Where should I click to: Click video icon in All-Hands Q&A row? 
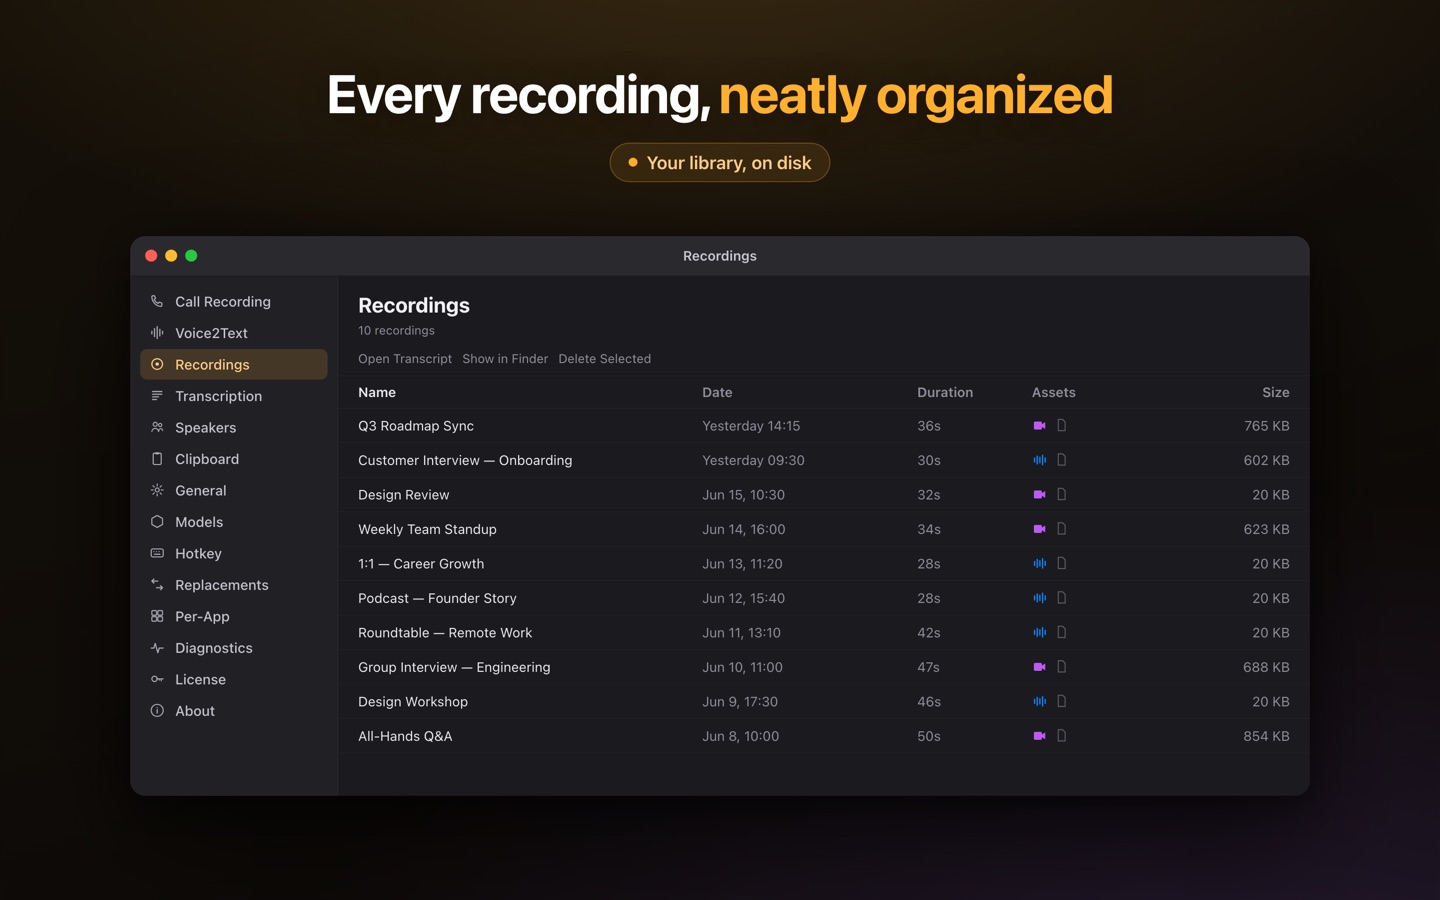tap(1039, 736)
